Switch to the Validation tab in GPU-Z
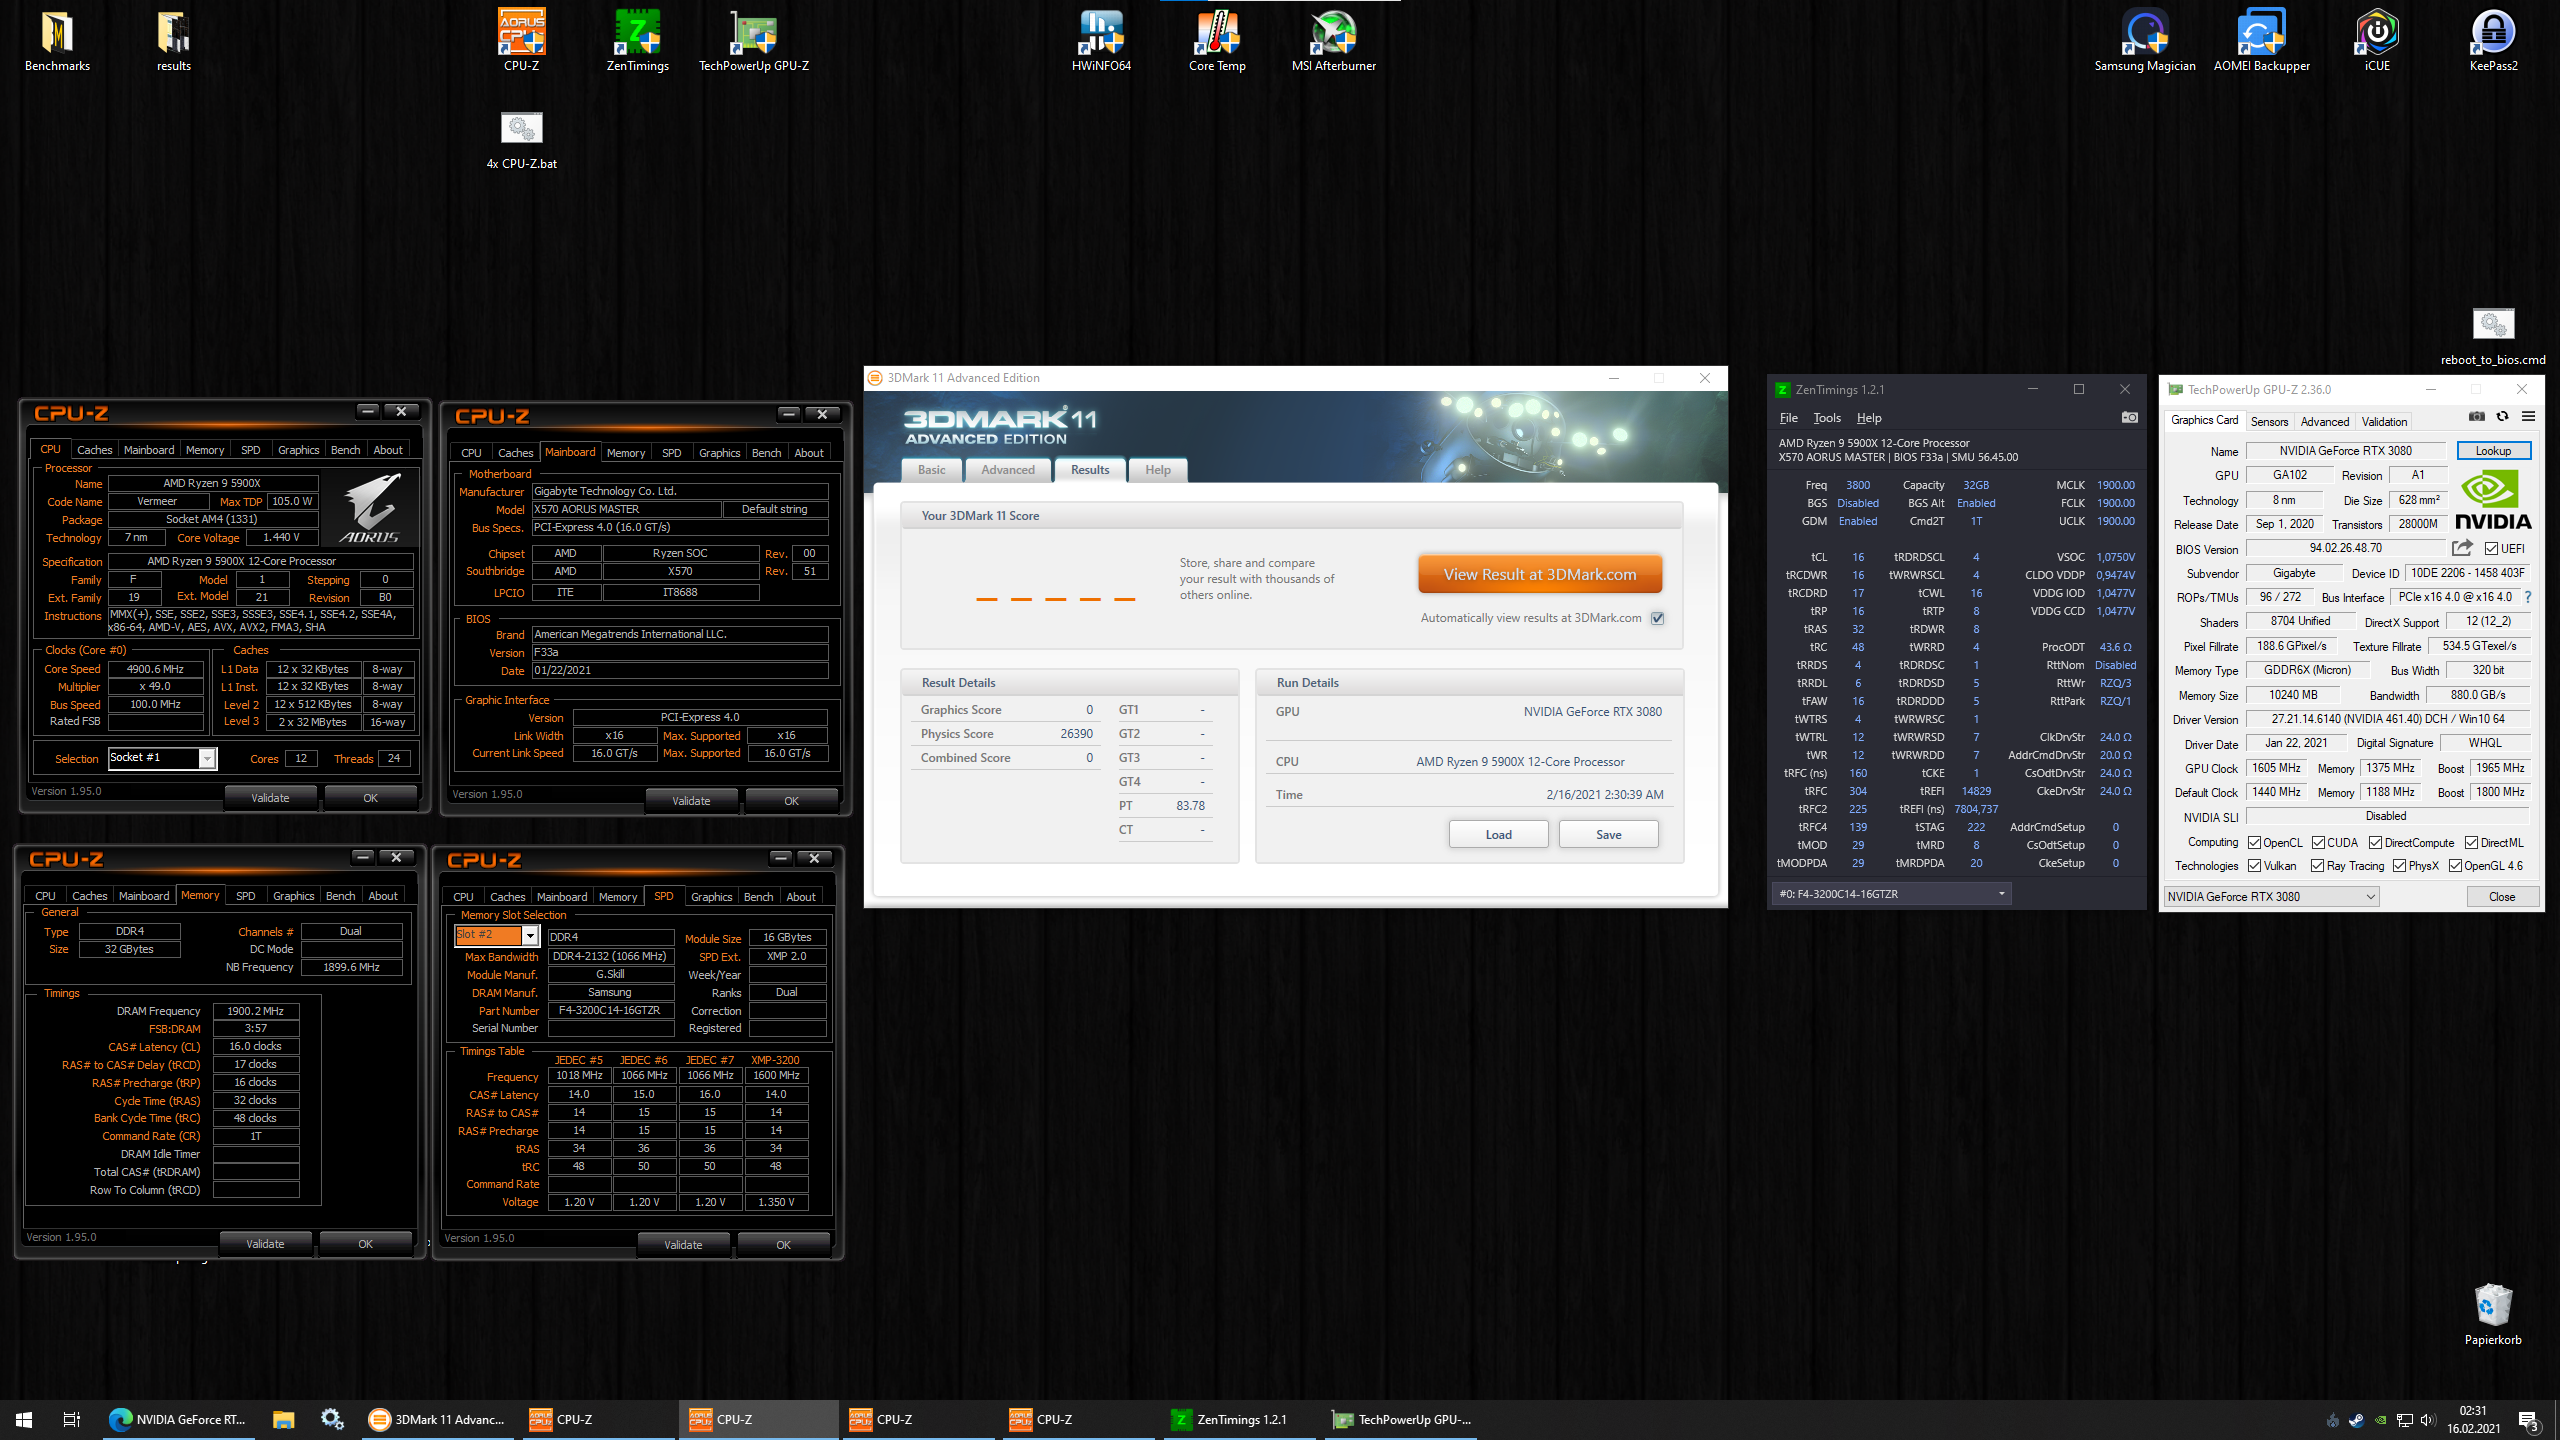This screenshot has height=1440, width=2560. (2384, 421)
